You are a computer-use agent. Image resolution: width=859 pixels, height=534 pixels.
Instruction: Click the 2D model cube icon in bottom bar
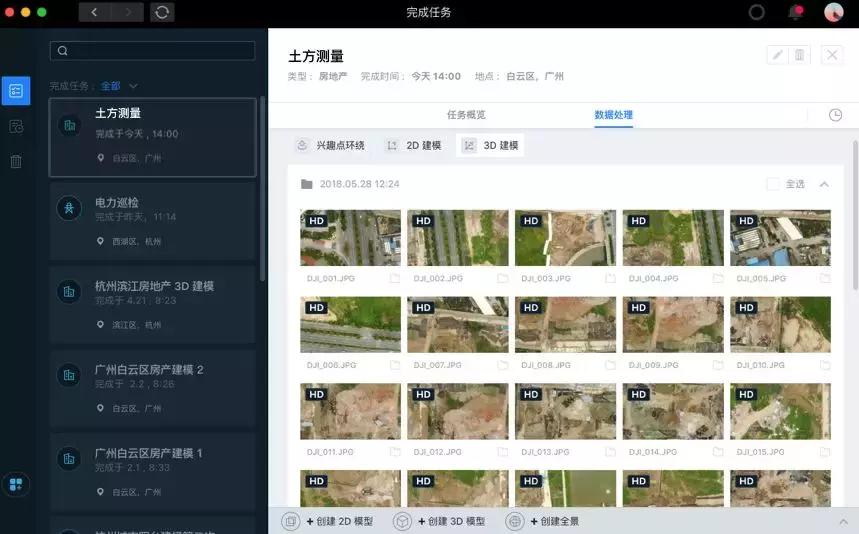point(291,521)
